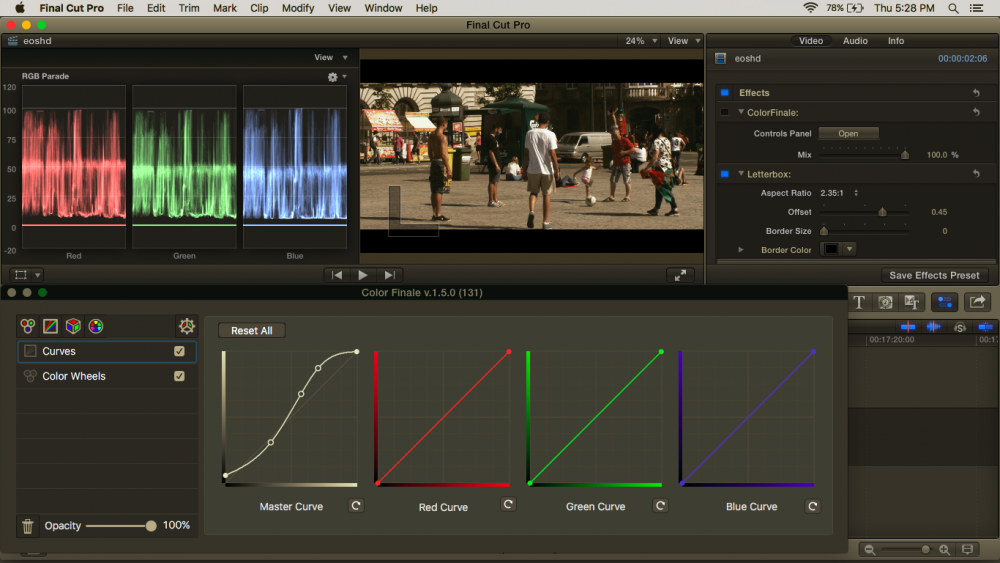This screenshot has height=563, width=1000.
Task: Click the Reset All button
Action: pyautogui.click(x=252, y=330)
